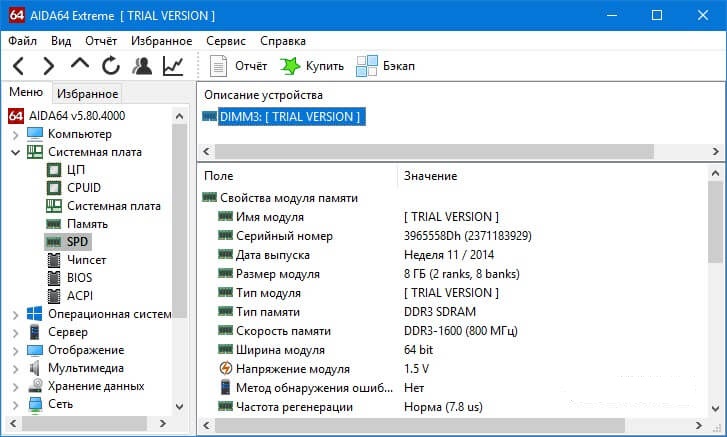Click the icon beside Метод обнаружения ошибок
The height and width of the screenshot is (437, 727).
[x=225, y=387]
